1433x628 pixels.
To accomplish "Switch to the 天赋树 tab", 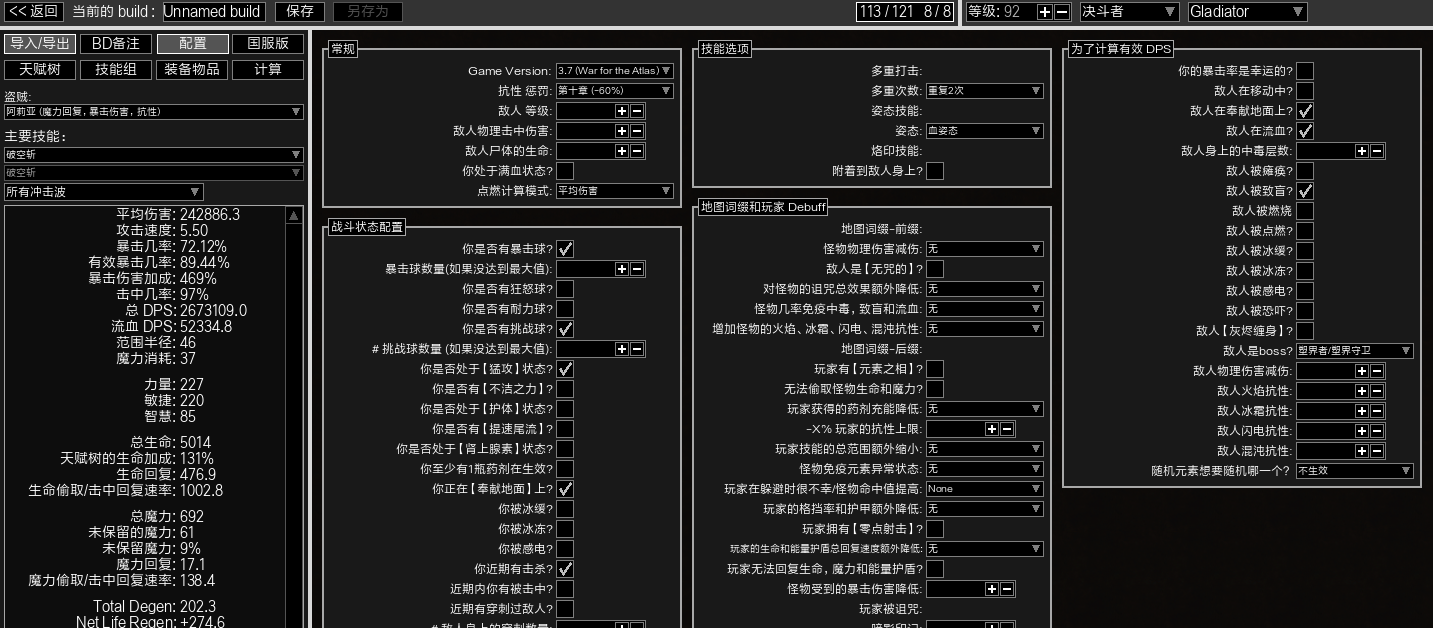I will 40,70.
